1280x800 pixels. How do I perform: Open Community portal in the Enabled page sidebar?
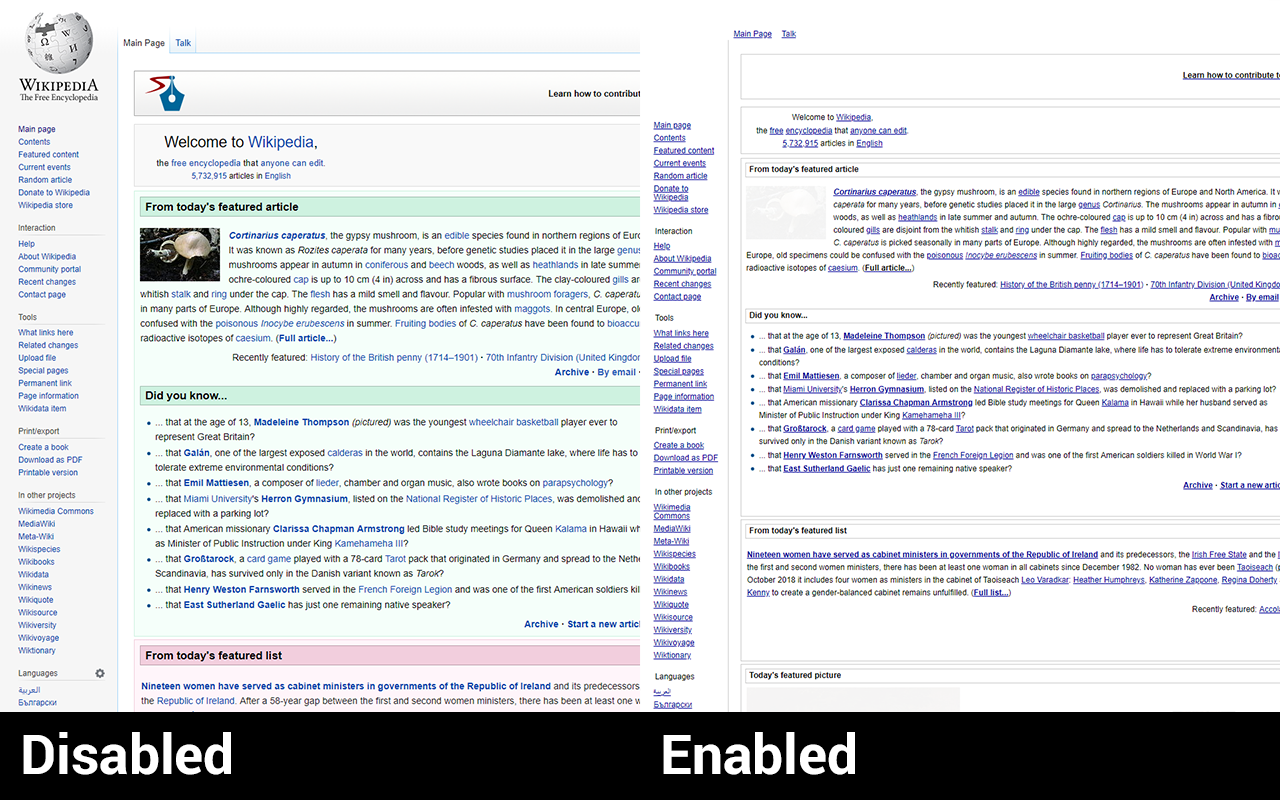point(685,271)
